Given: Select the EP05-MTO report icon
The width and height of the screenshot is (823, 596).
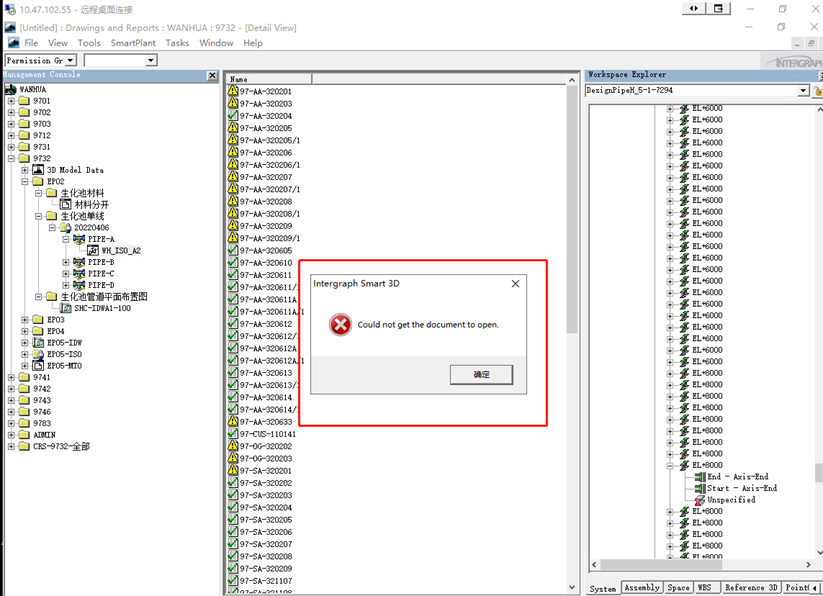Looking at the screenshot, I should (38, 366).
